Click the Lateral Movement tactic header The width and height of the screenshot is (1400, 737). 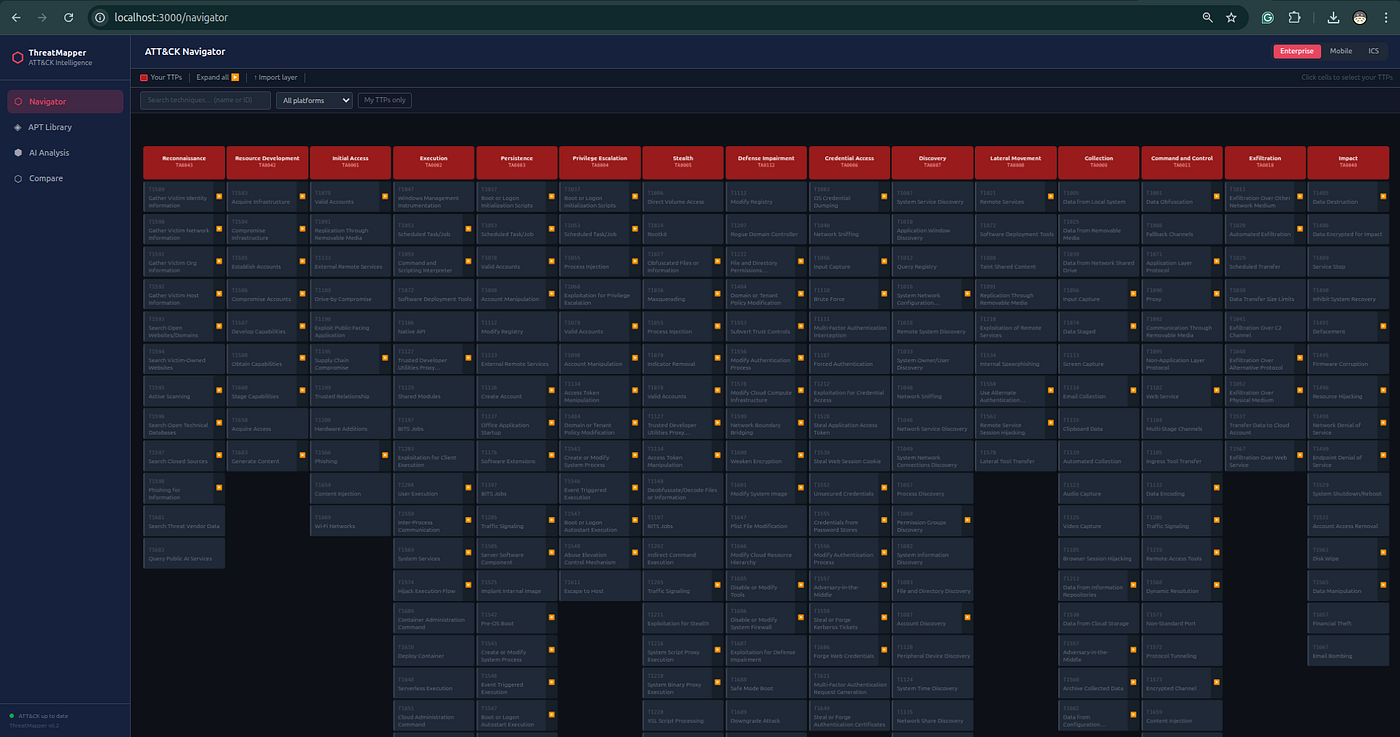coord(1016,162)
